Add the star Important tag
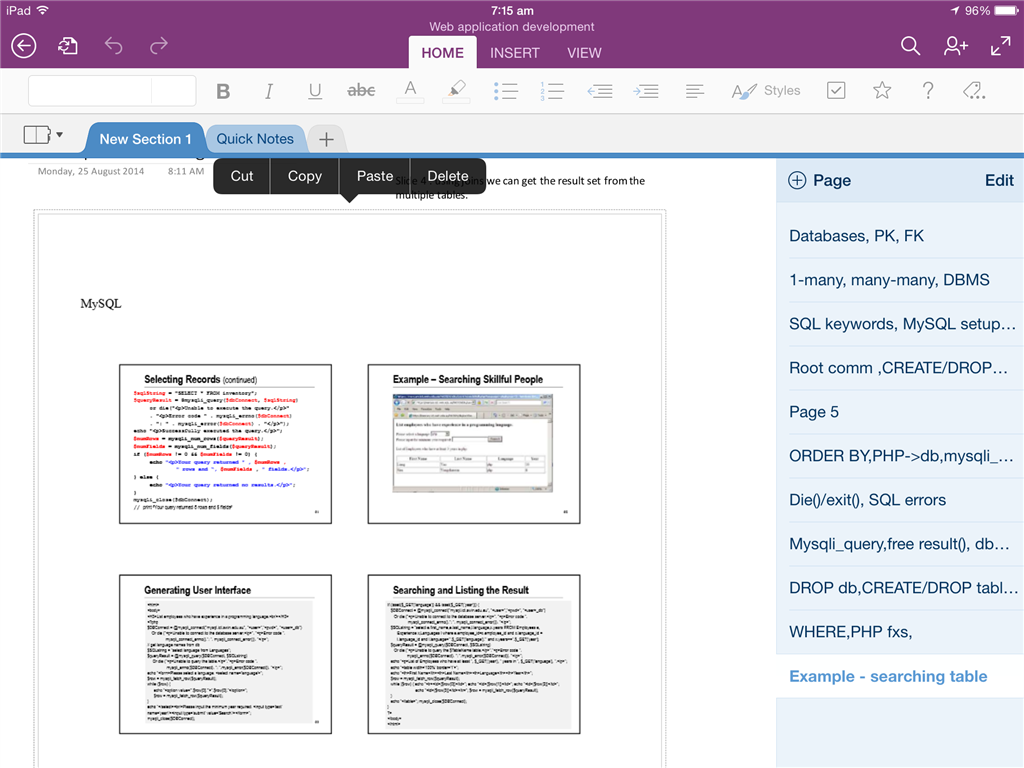Screen dimensions: 1024x768 tap(882, 90)
